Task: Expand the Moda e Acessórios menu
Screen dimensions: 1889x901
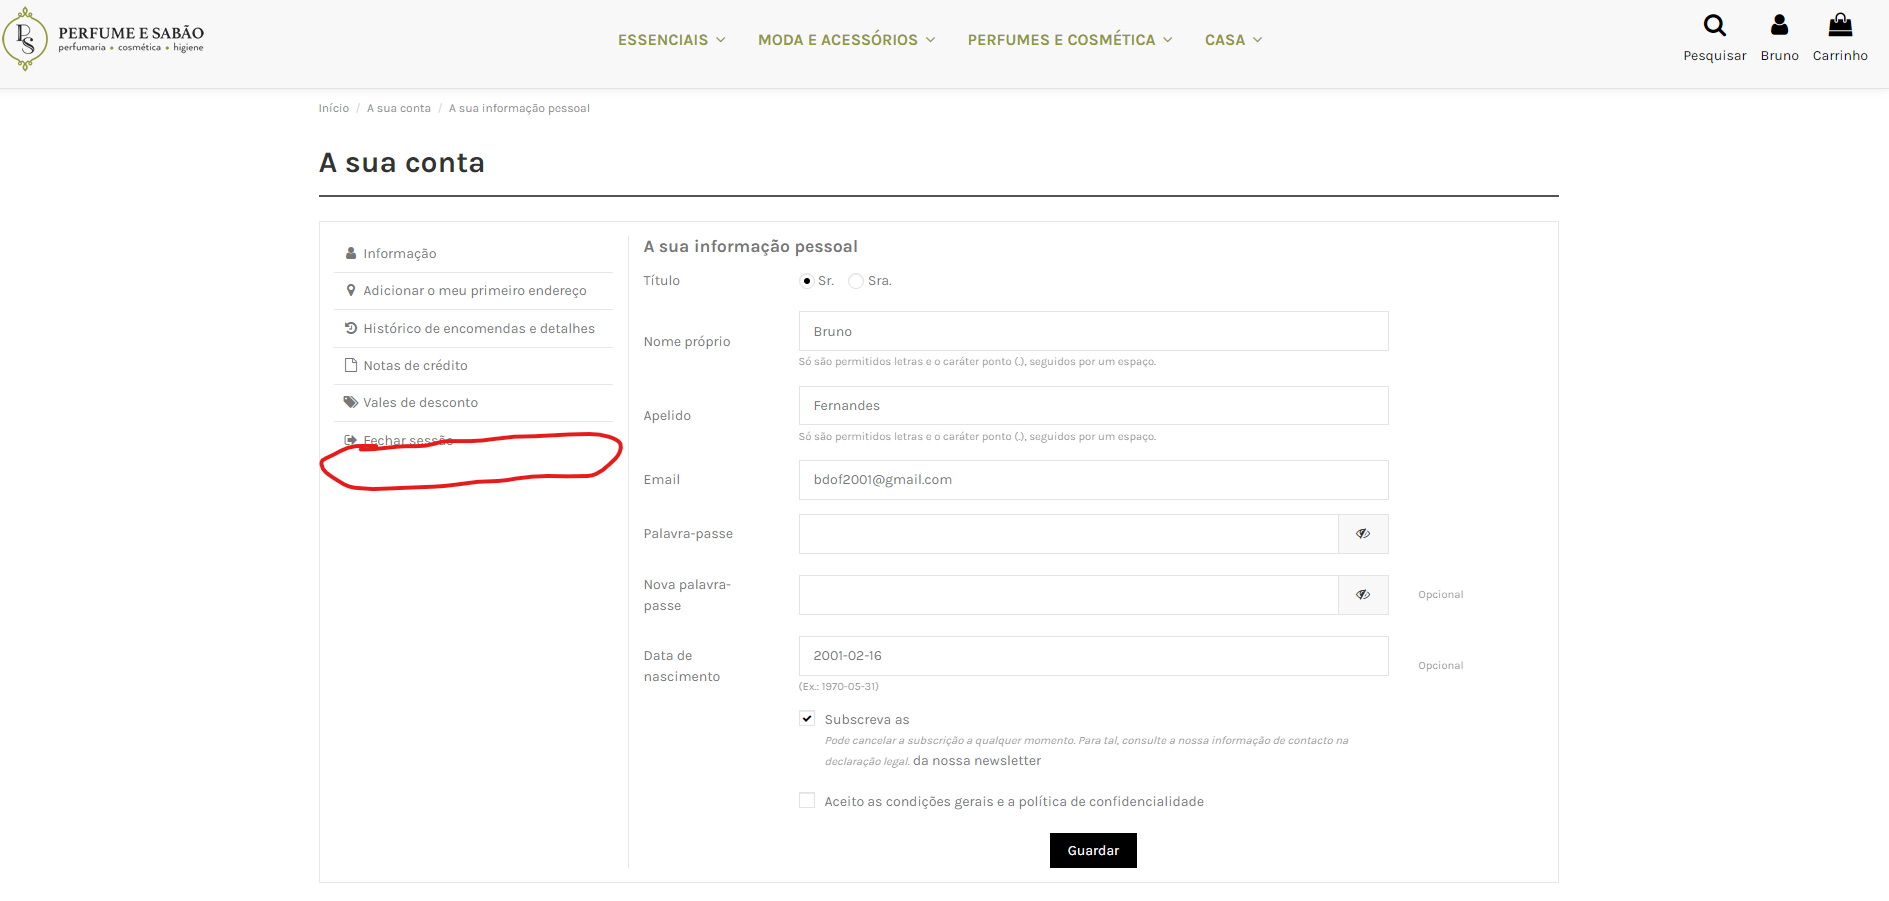Action: click(x=846, y=40)
